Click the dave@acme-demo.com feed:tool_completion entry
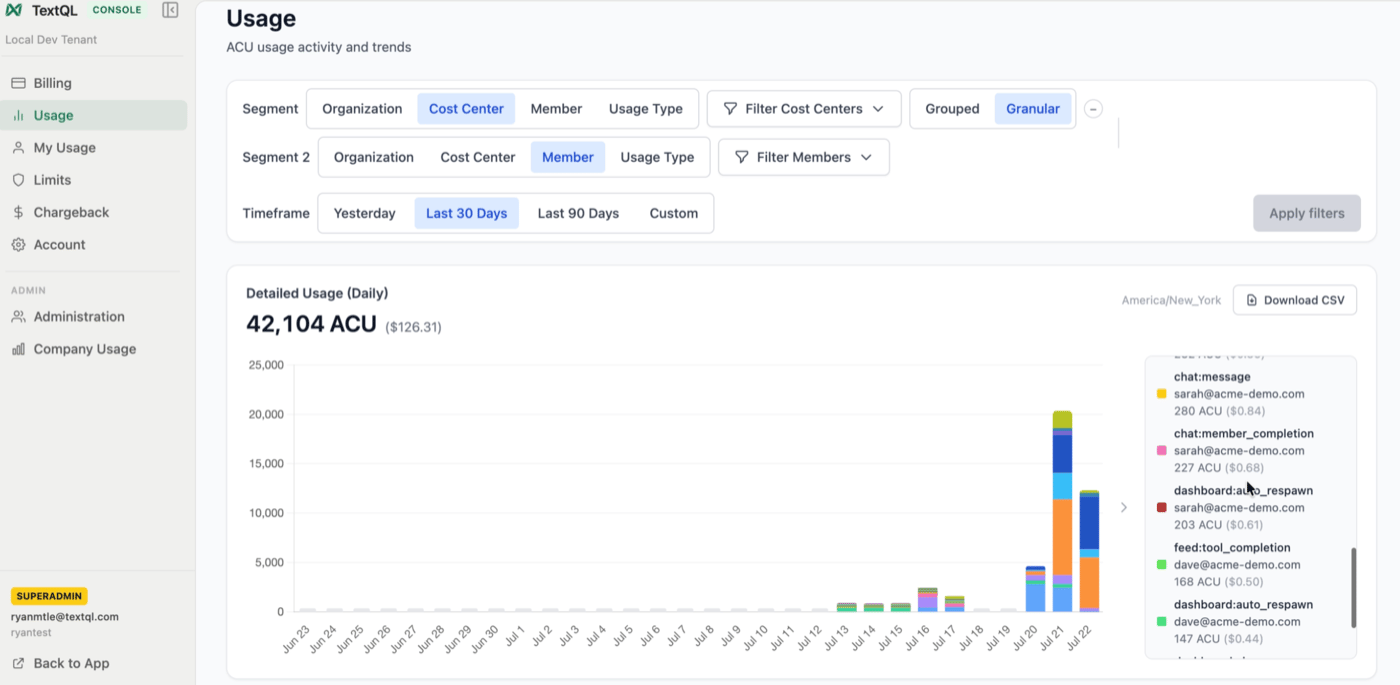 click(x=1237, y=565)
